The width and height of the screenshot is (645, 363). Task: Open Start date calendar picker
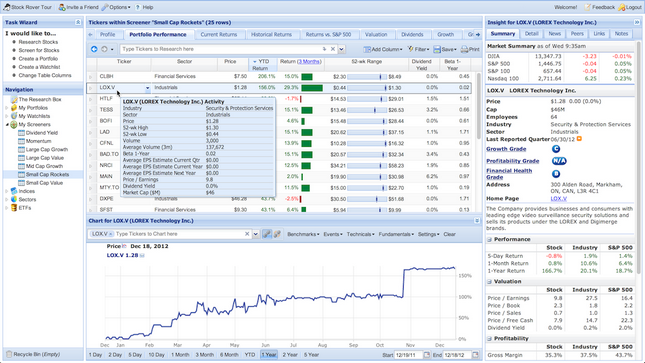(427, 354)
